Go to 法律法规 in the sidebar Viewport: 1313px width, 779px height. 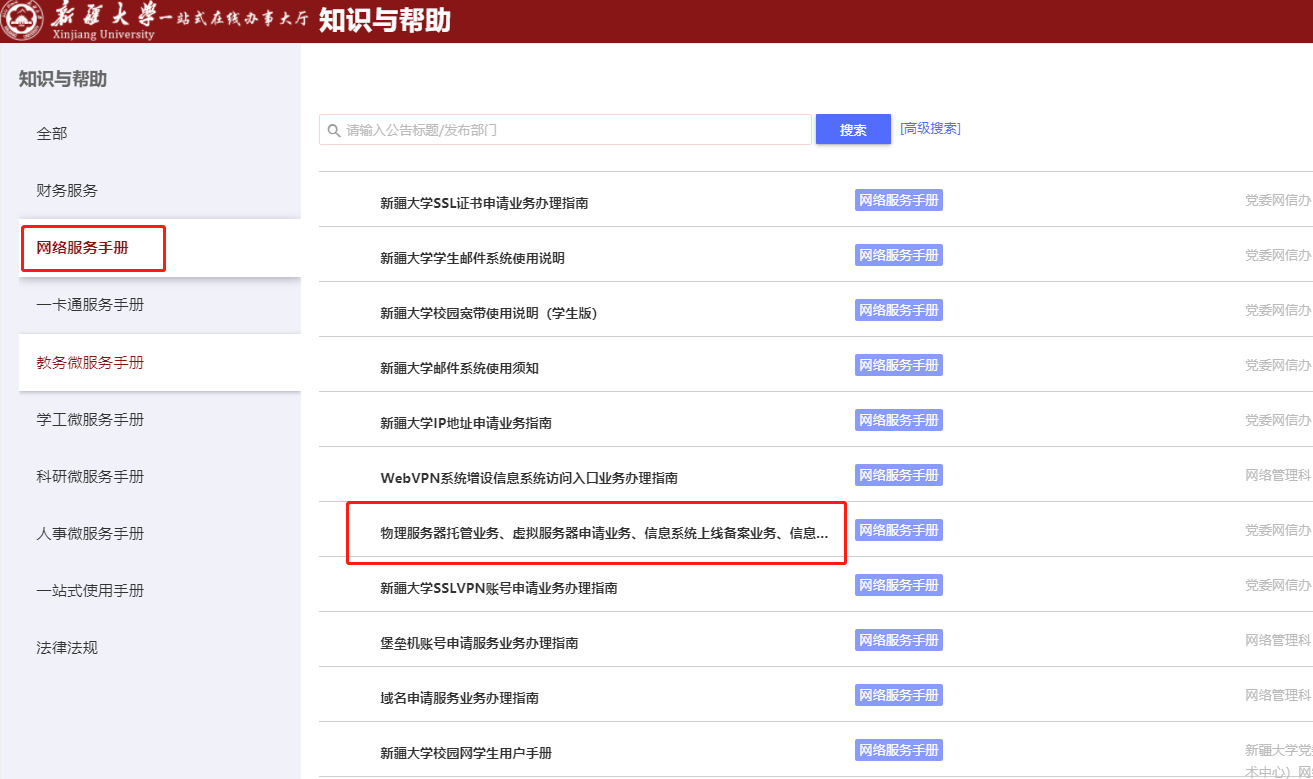(67, 647)
